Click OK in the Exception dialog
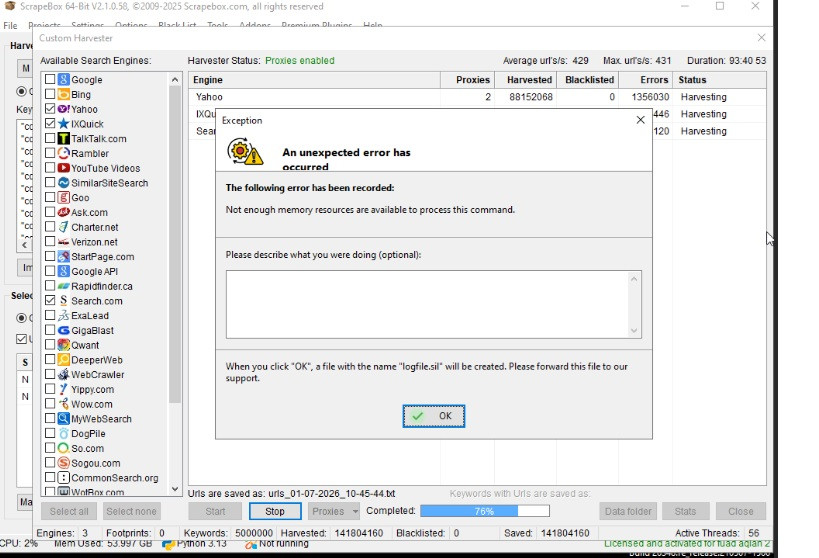The height and width of the screenshot is (558, 819). coord(434,416)
